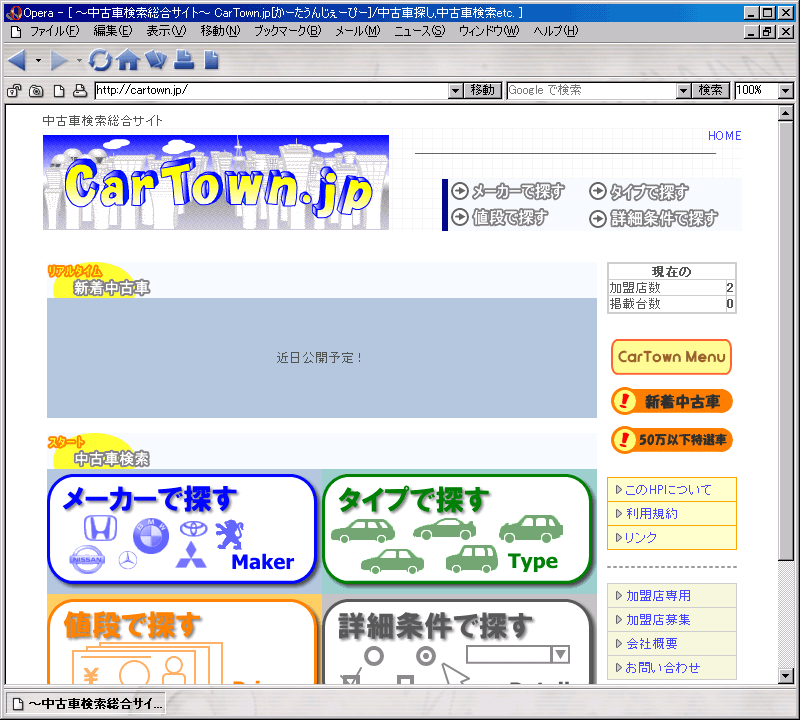Toggle print preview with the small printer icon
This screenshot has height=720, width=800.
[80, 91]
